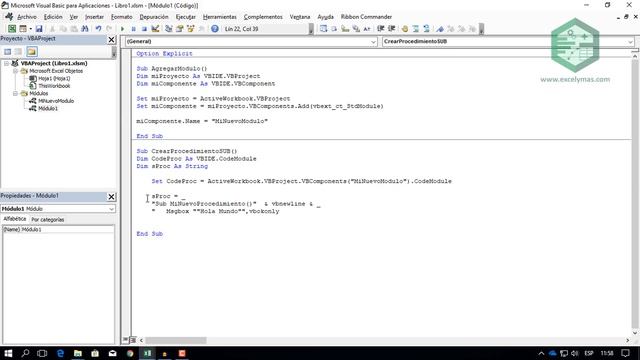Toggle breakpoint with the hand icon
The height and width of the screenshot is (360, 640).
coord(405,29)
